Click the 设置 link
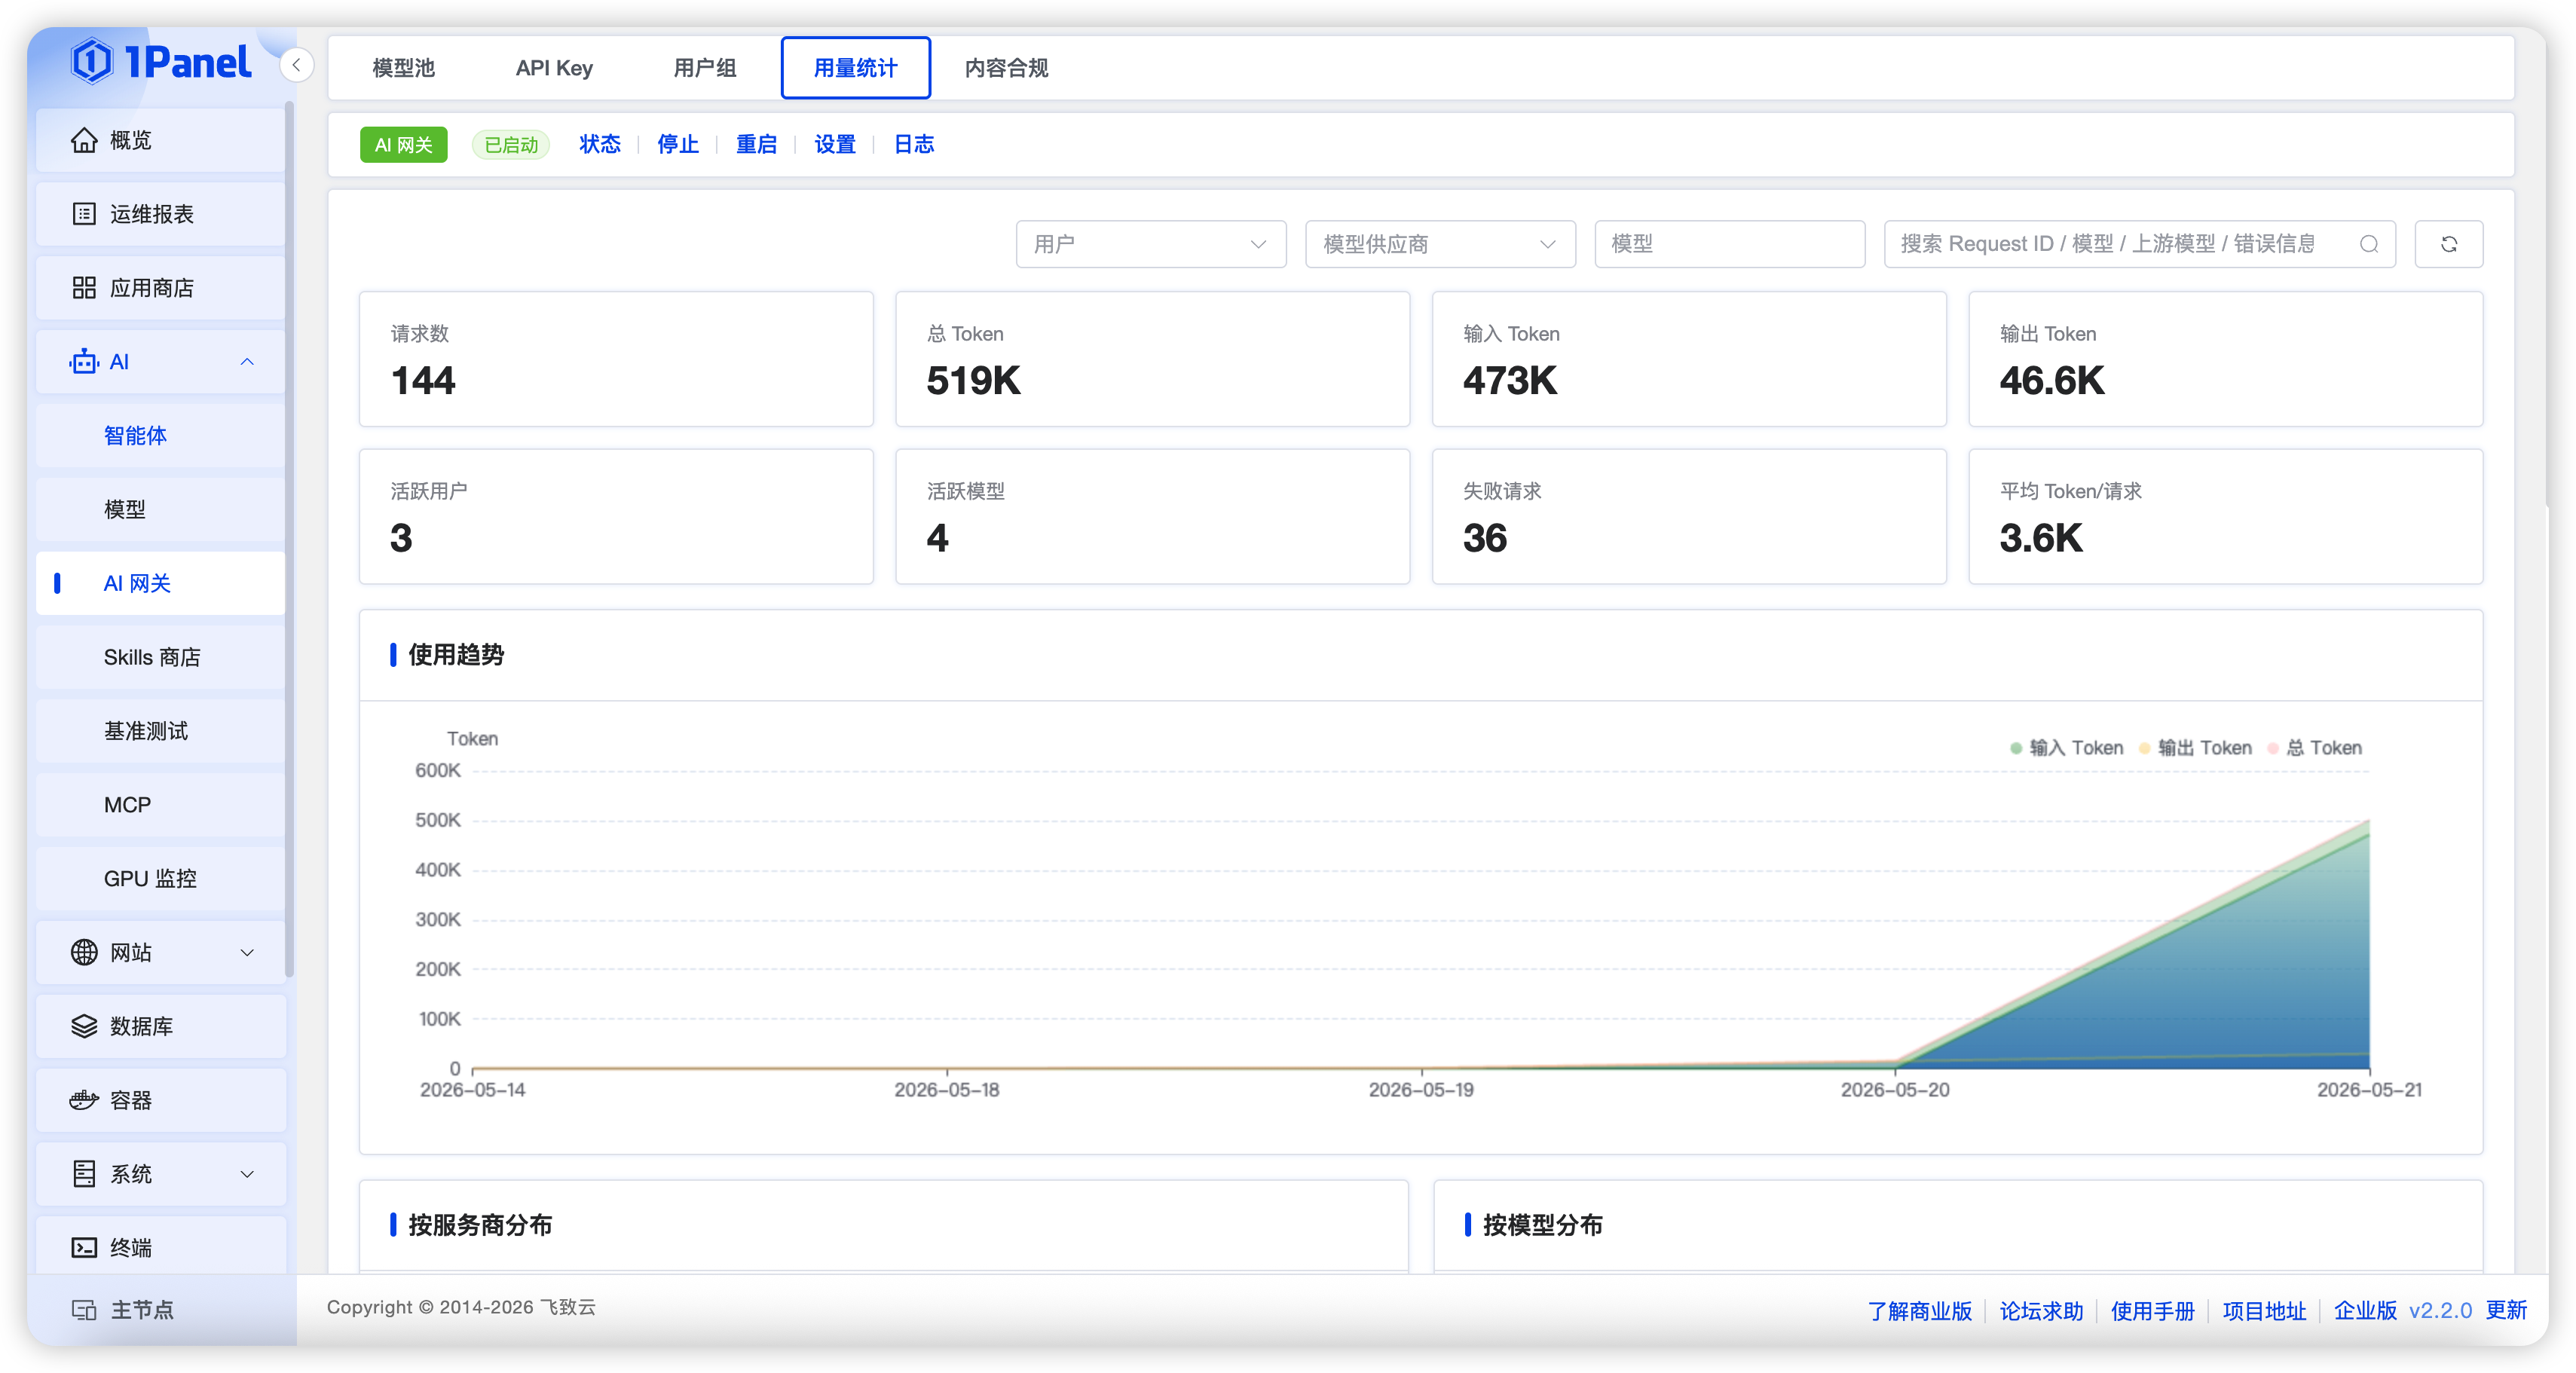The image size is (2576, 1373). [835, 145]
